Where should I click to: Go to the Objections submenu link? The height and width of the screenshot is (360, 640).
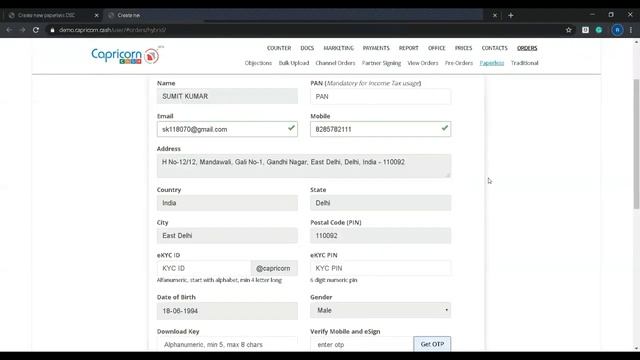258,63
